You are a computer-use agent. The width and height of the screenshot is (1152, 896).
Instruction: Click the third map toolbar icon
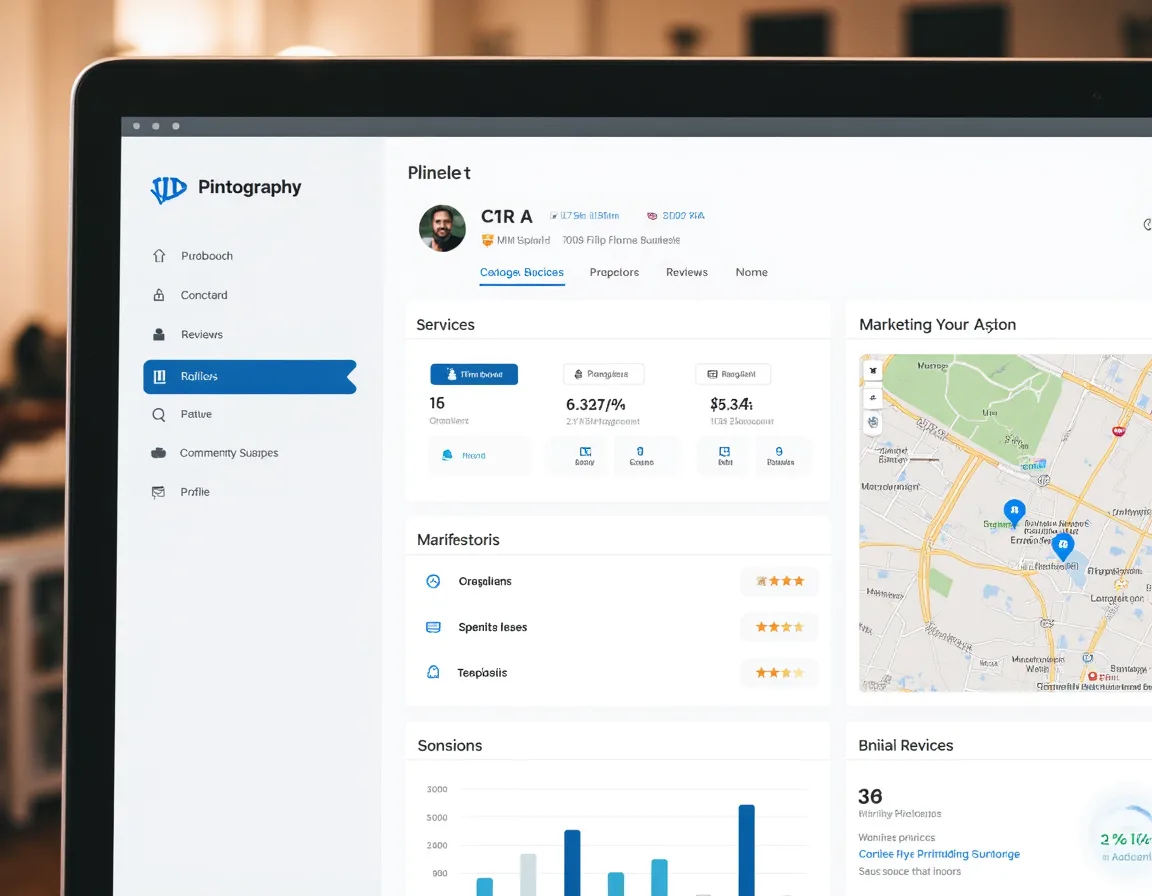tap(873, 422)
